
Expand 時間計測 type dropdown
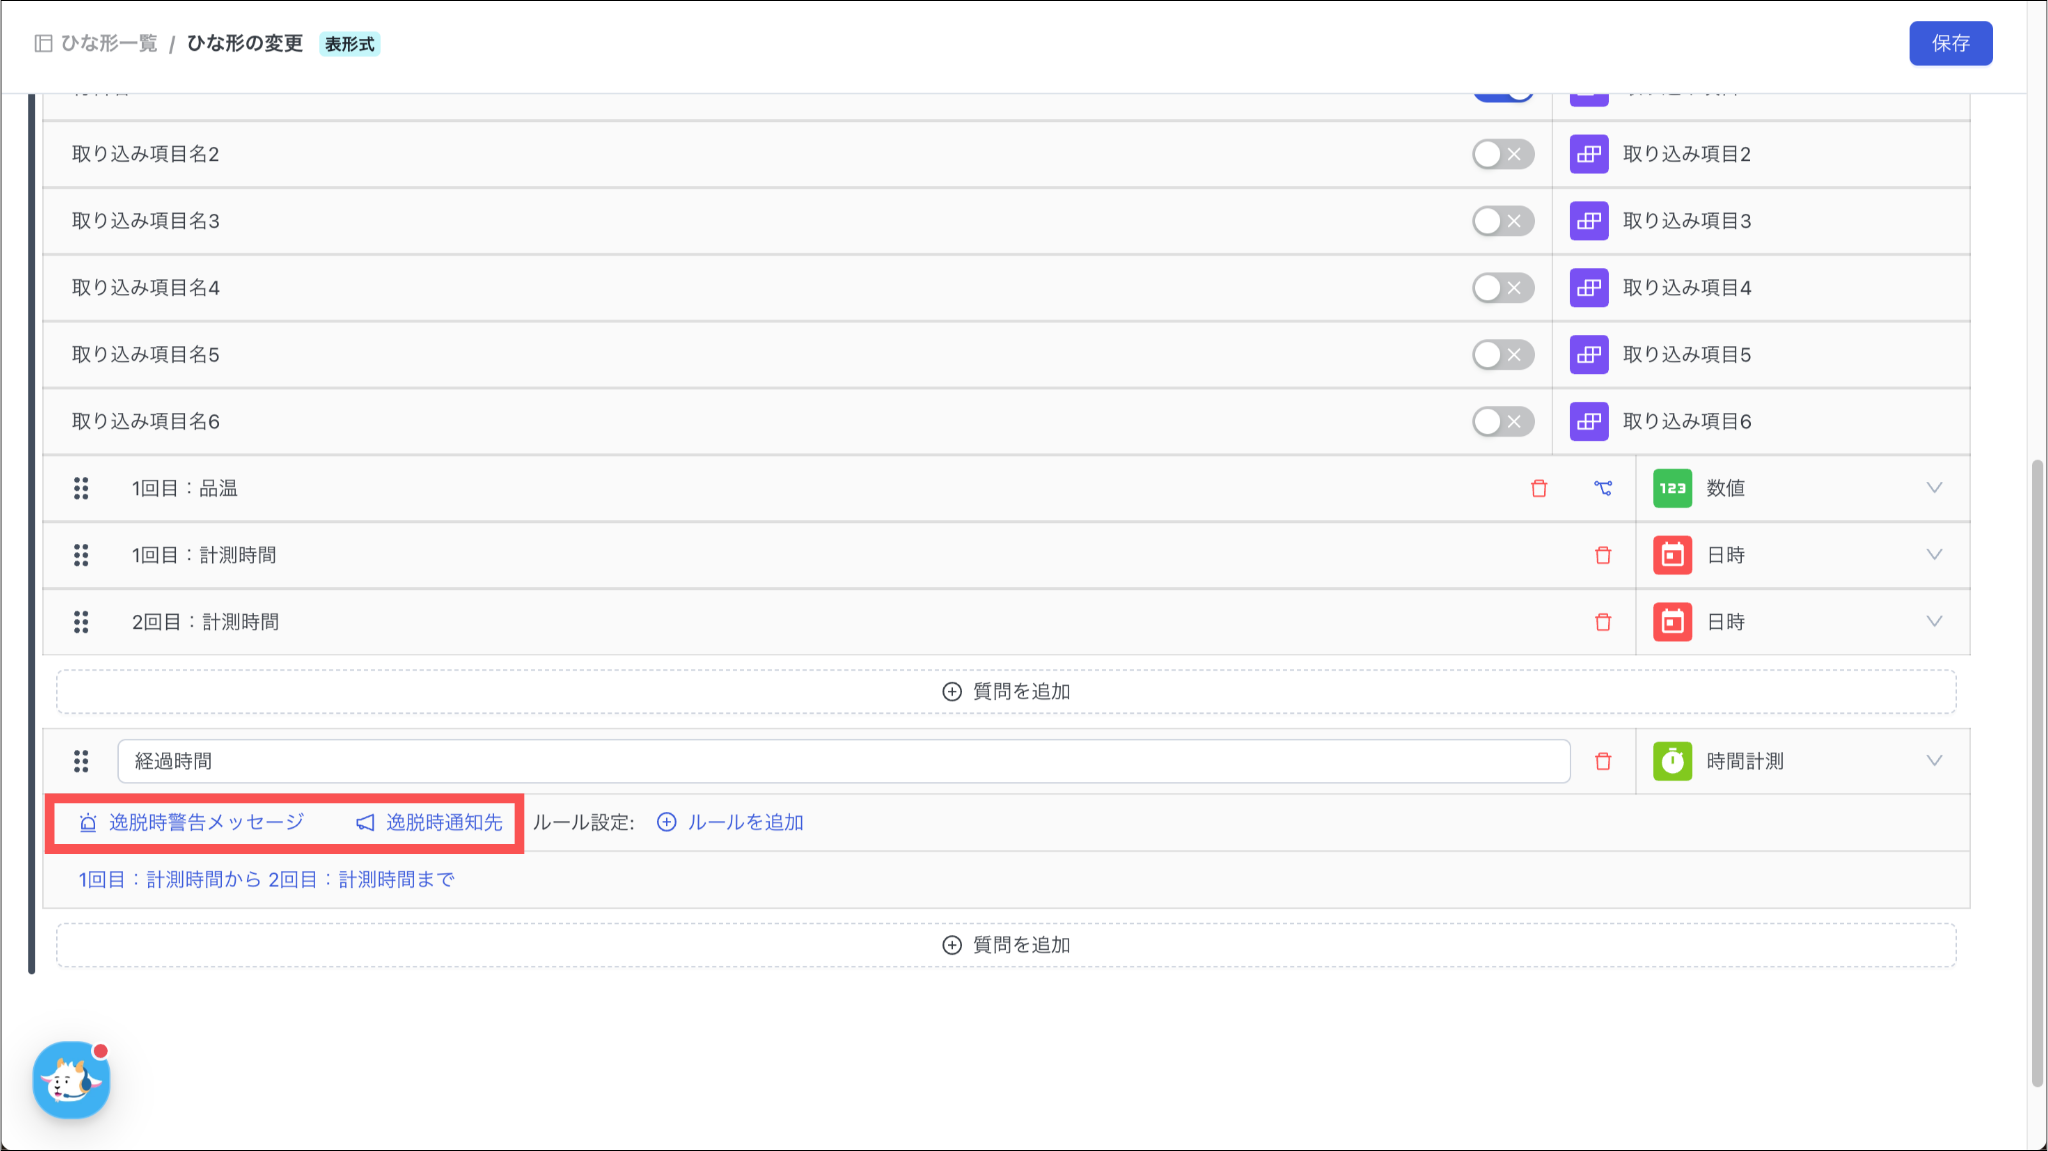(x=1934, y=761)
